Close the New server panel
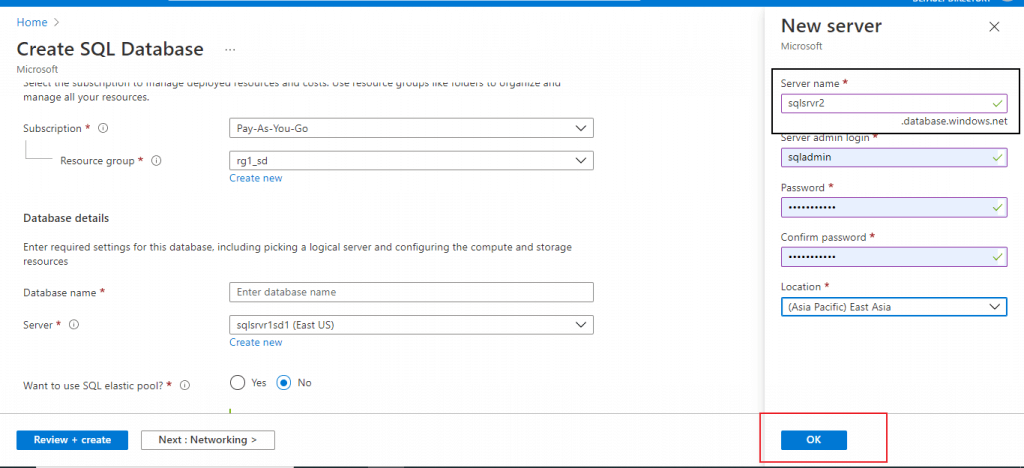 tap(994, 27)
